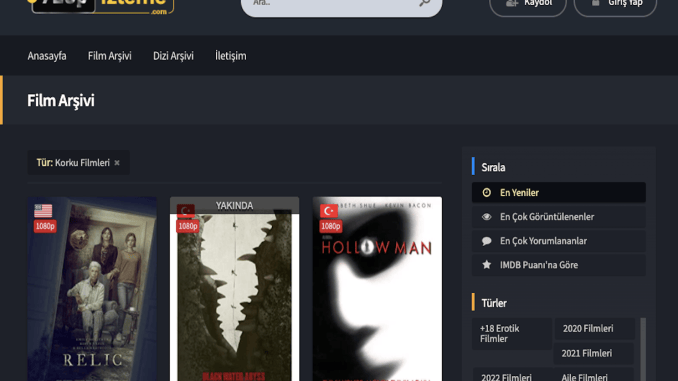Select the 2021 Filmleri genre

[593, 353]
